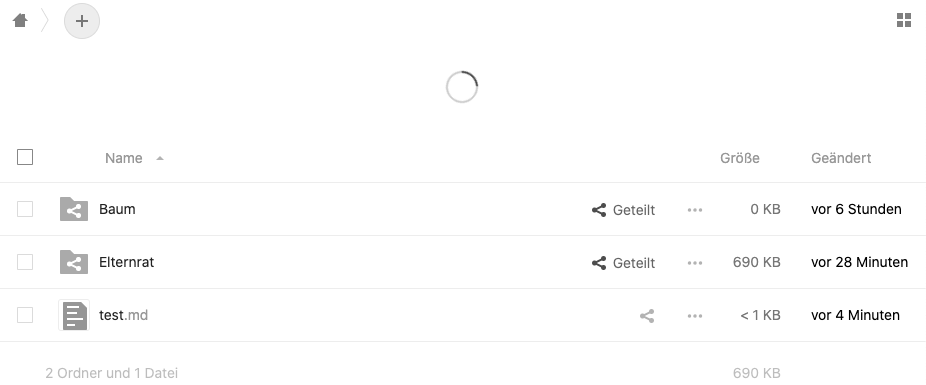Open the new file plus button
926x385 pixels.
click(82, 21)
